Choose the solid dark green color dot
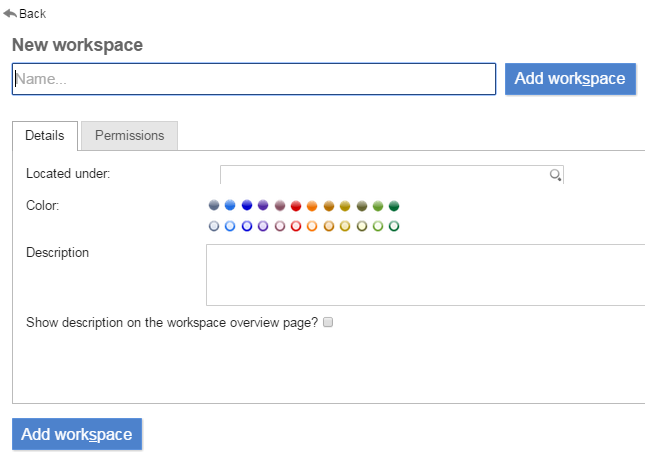The image size is (645, 462). [394, 205]
